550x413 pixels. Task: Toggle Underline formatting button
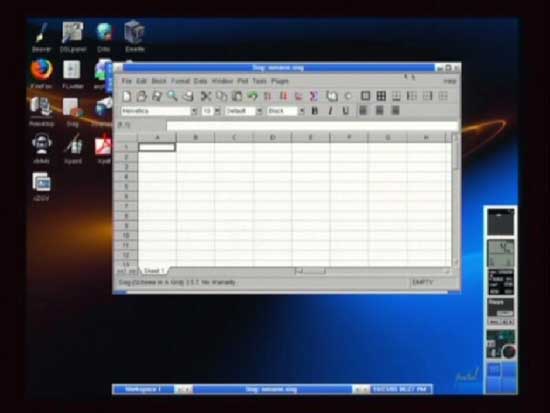click(346, 111)
